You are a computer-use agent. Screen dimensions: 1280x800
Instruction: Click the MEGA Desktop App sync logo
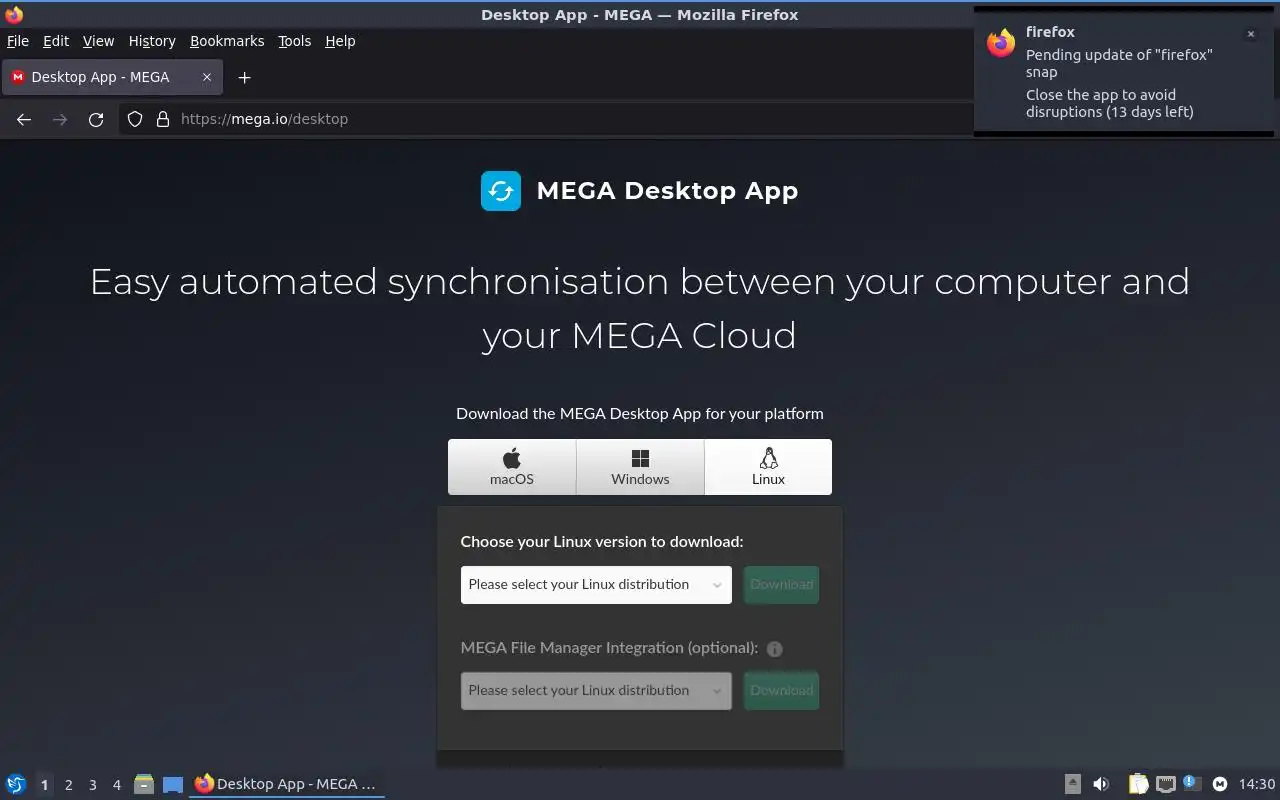pos(501,191)
